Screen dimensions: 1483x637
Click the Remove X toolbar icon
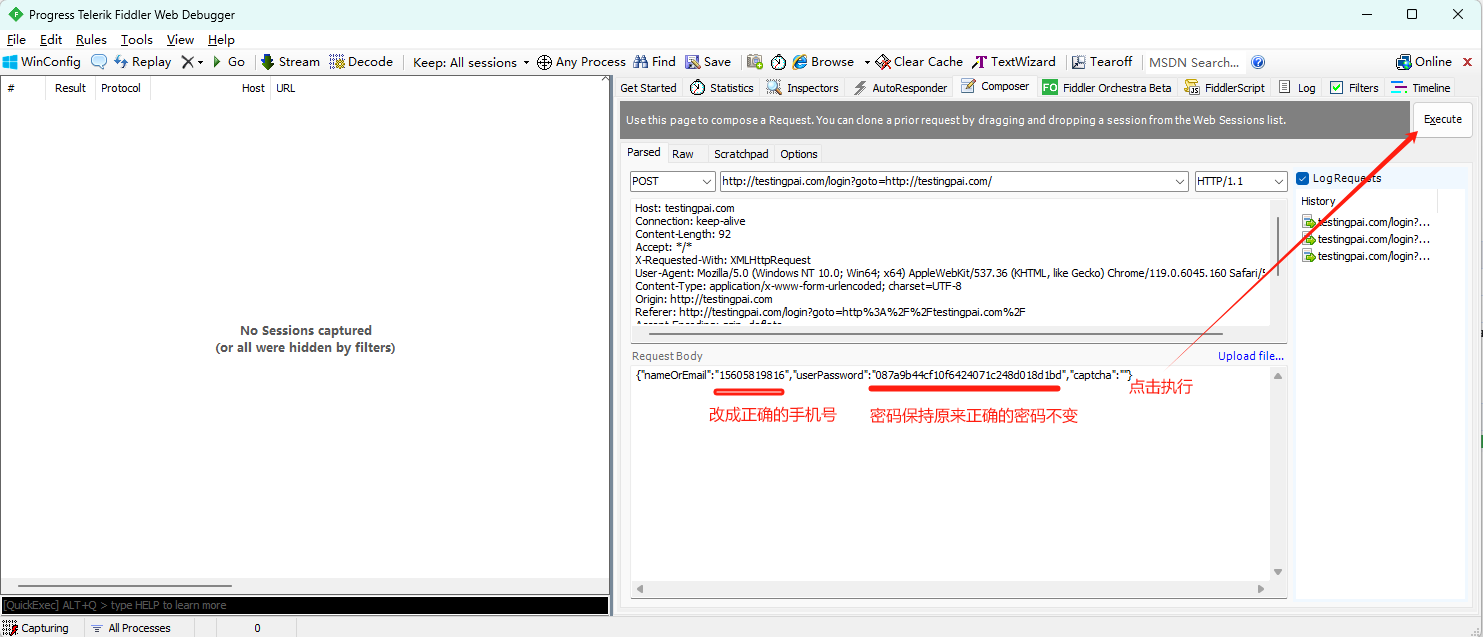tap(187, 62)
